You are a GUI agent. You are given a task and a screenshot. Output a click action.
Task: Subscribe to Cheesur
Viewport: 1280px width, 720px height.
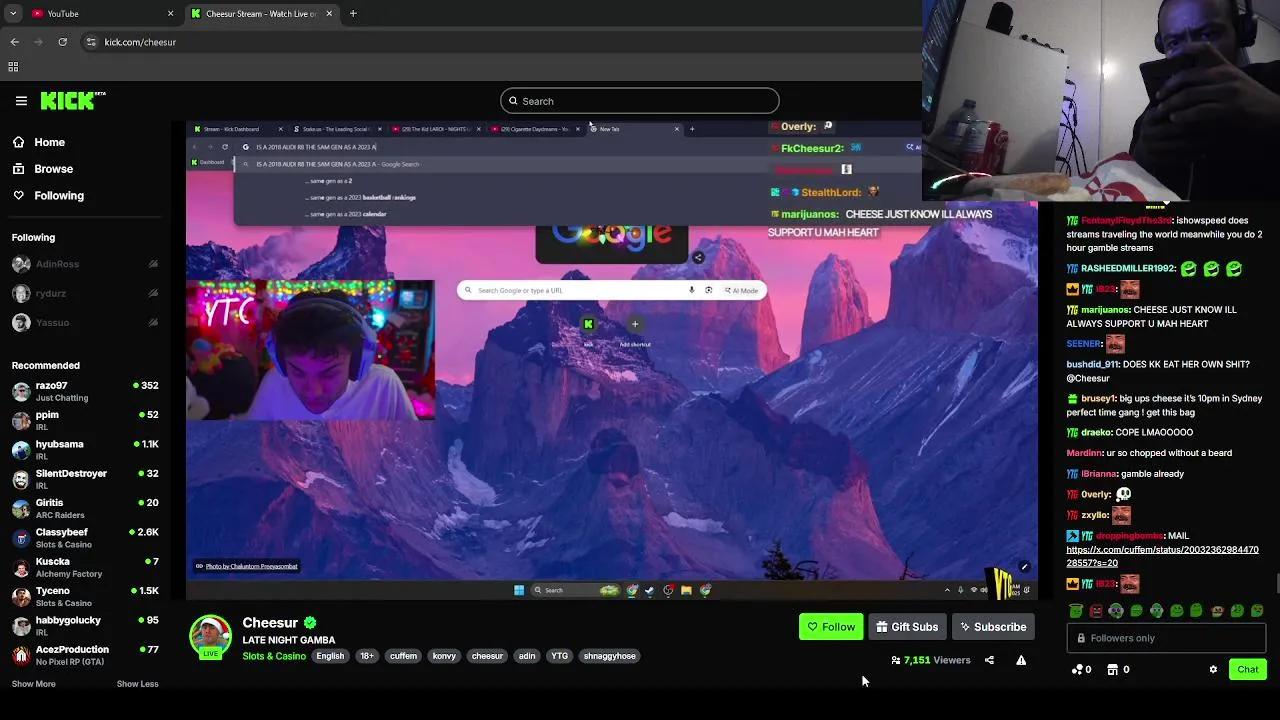(x=993, y=627)
